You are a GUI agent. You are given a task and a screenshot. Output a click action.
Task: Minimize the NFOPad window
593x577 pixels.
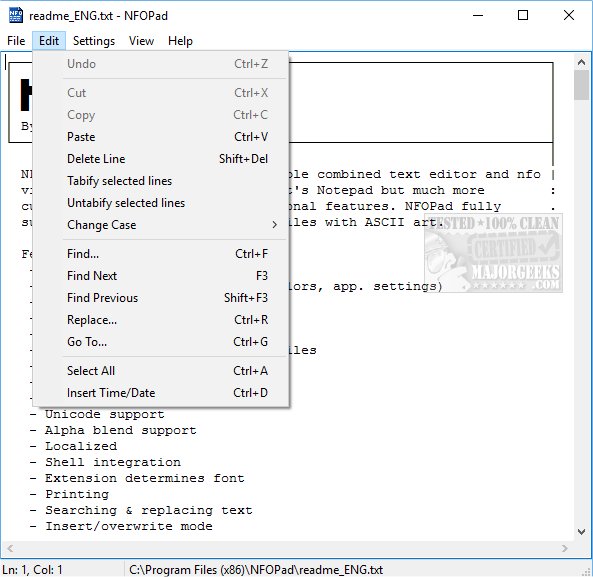(x=478, y=16)
